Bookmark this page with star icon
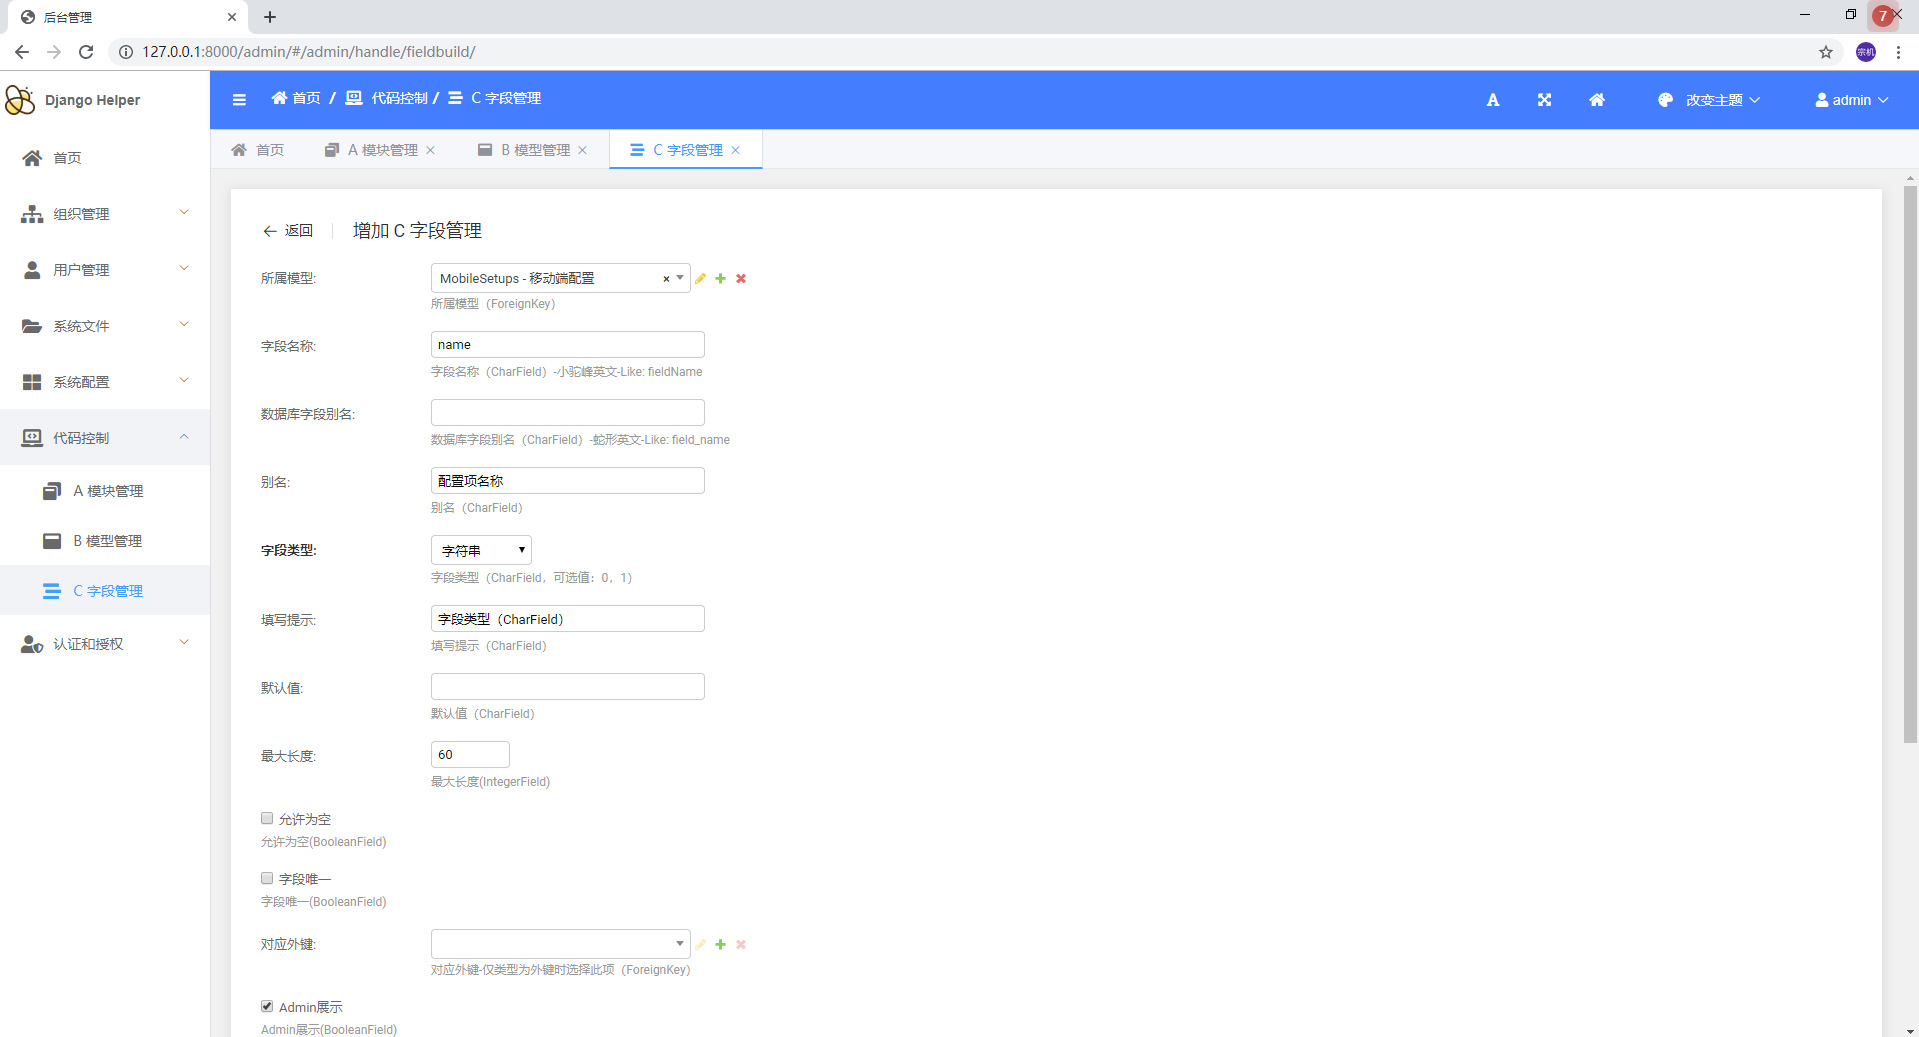Image resolution: width=1919 pixels, height=1037 pixels. tap(1825, 52)
